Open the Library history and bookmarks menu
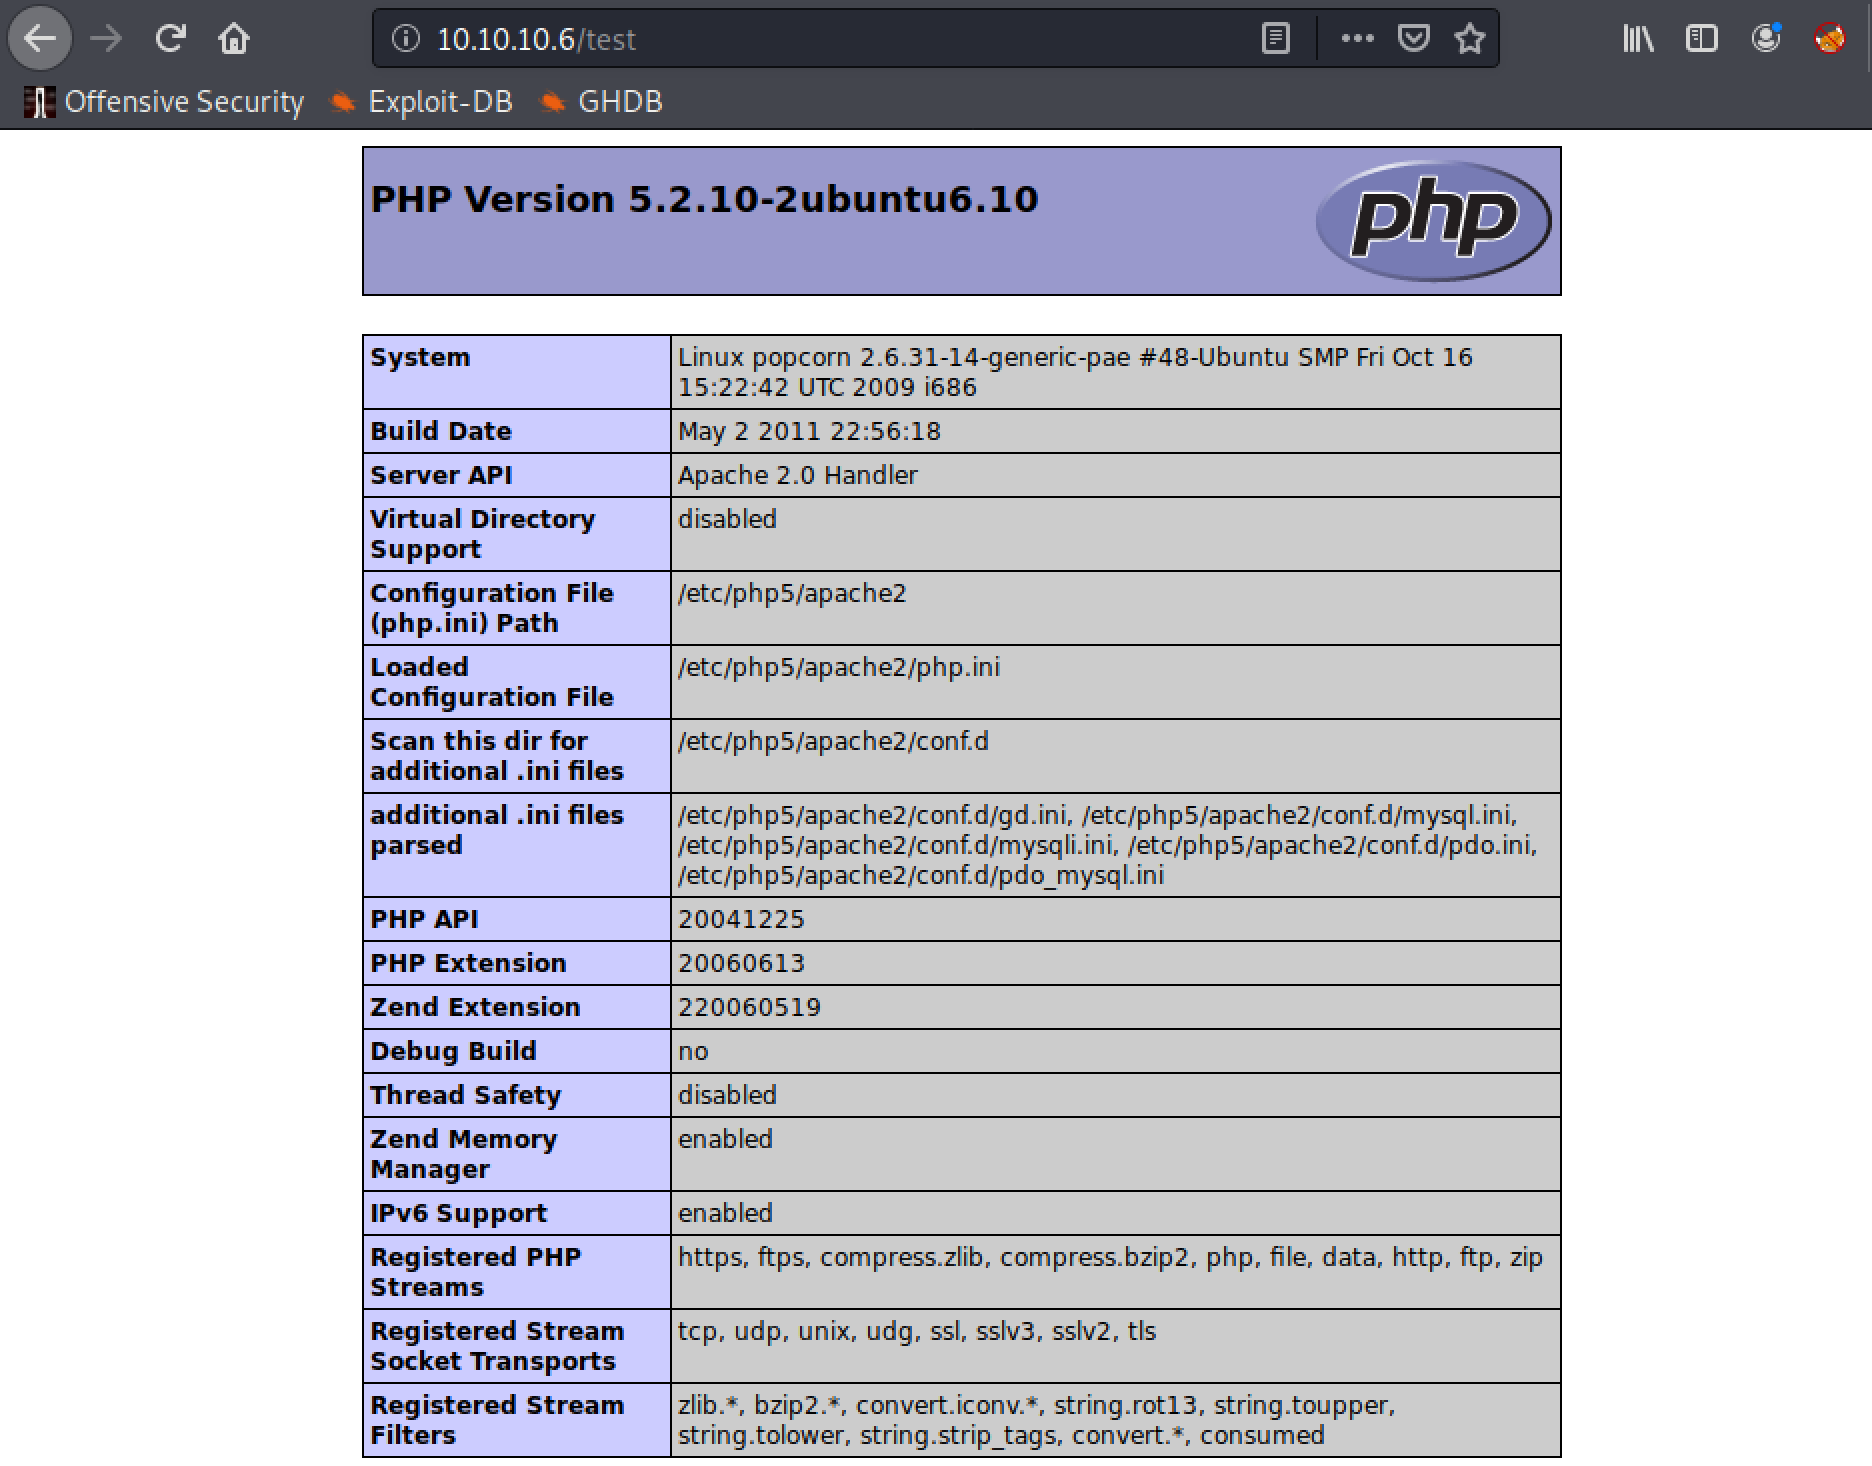This screenshot has width=1872, height=1466. coord(1637,39)
